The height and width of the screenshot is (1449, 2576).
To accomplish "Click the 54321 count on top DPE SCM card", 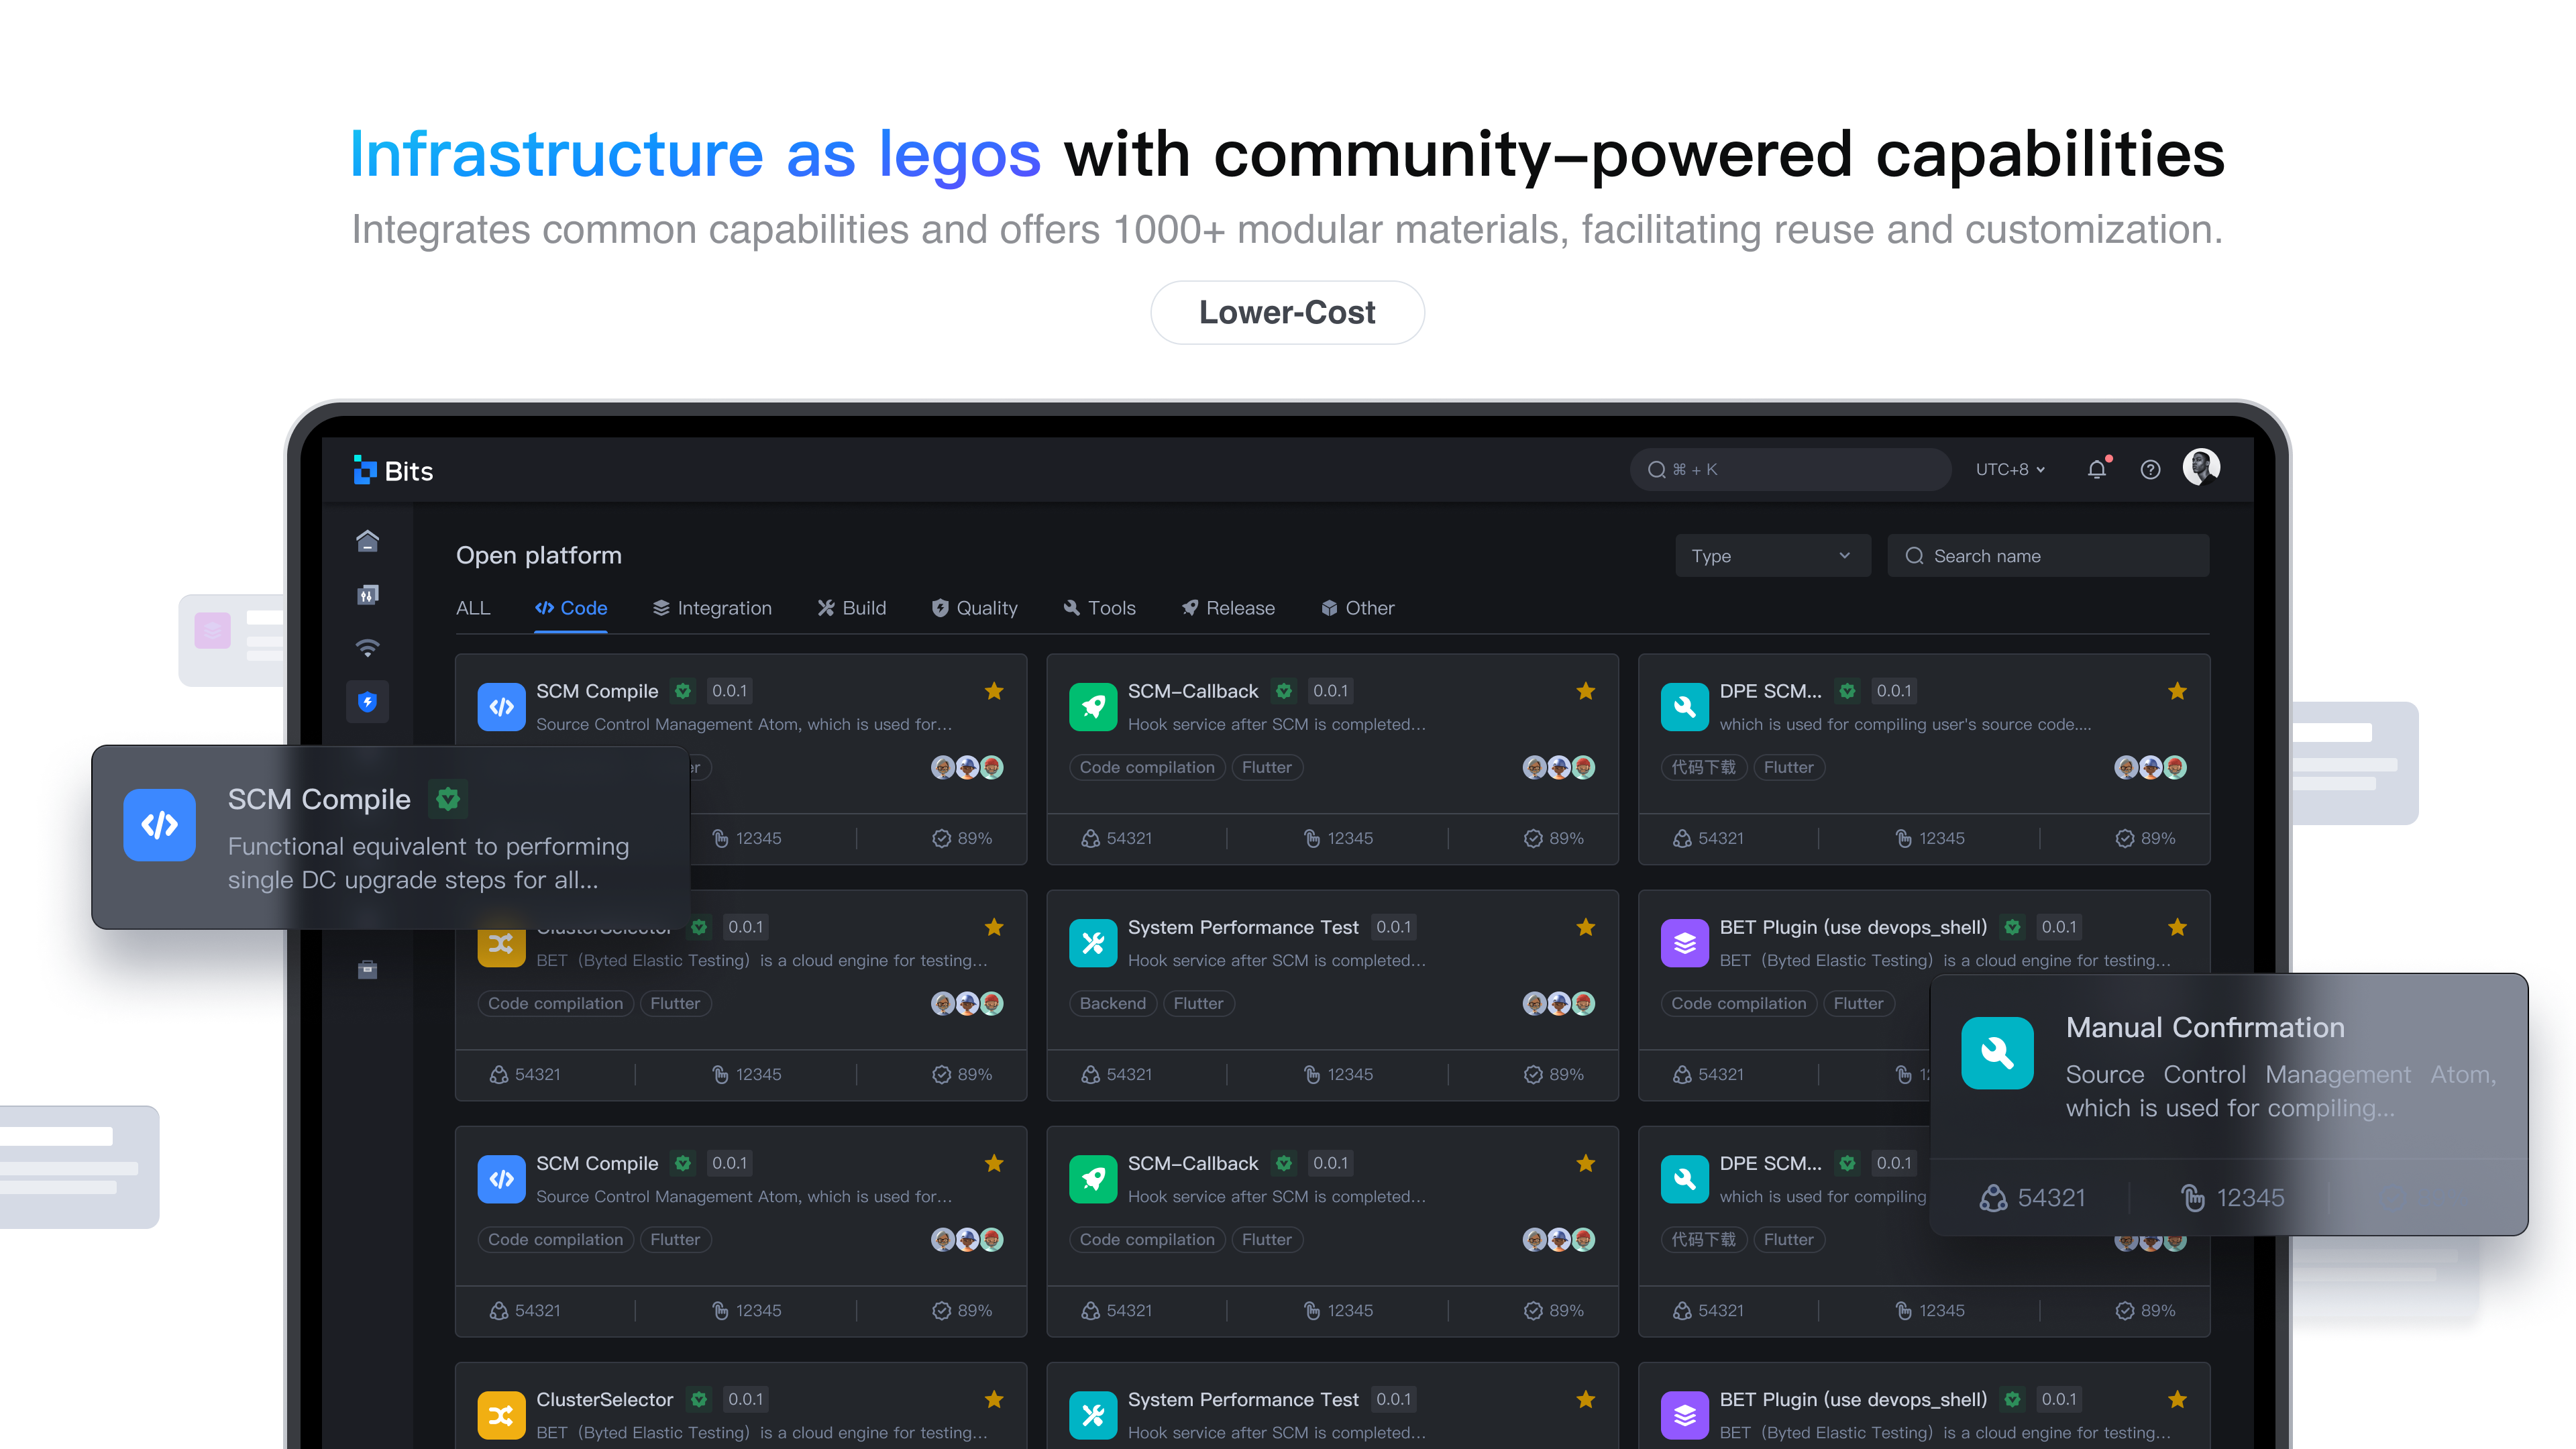I will [1708, 838].
